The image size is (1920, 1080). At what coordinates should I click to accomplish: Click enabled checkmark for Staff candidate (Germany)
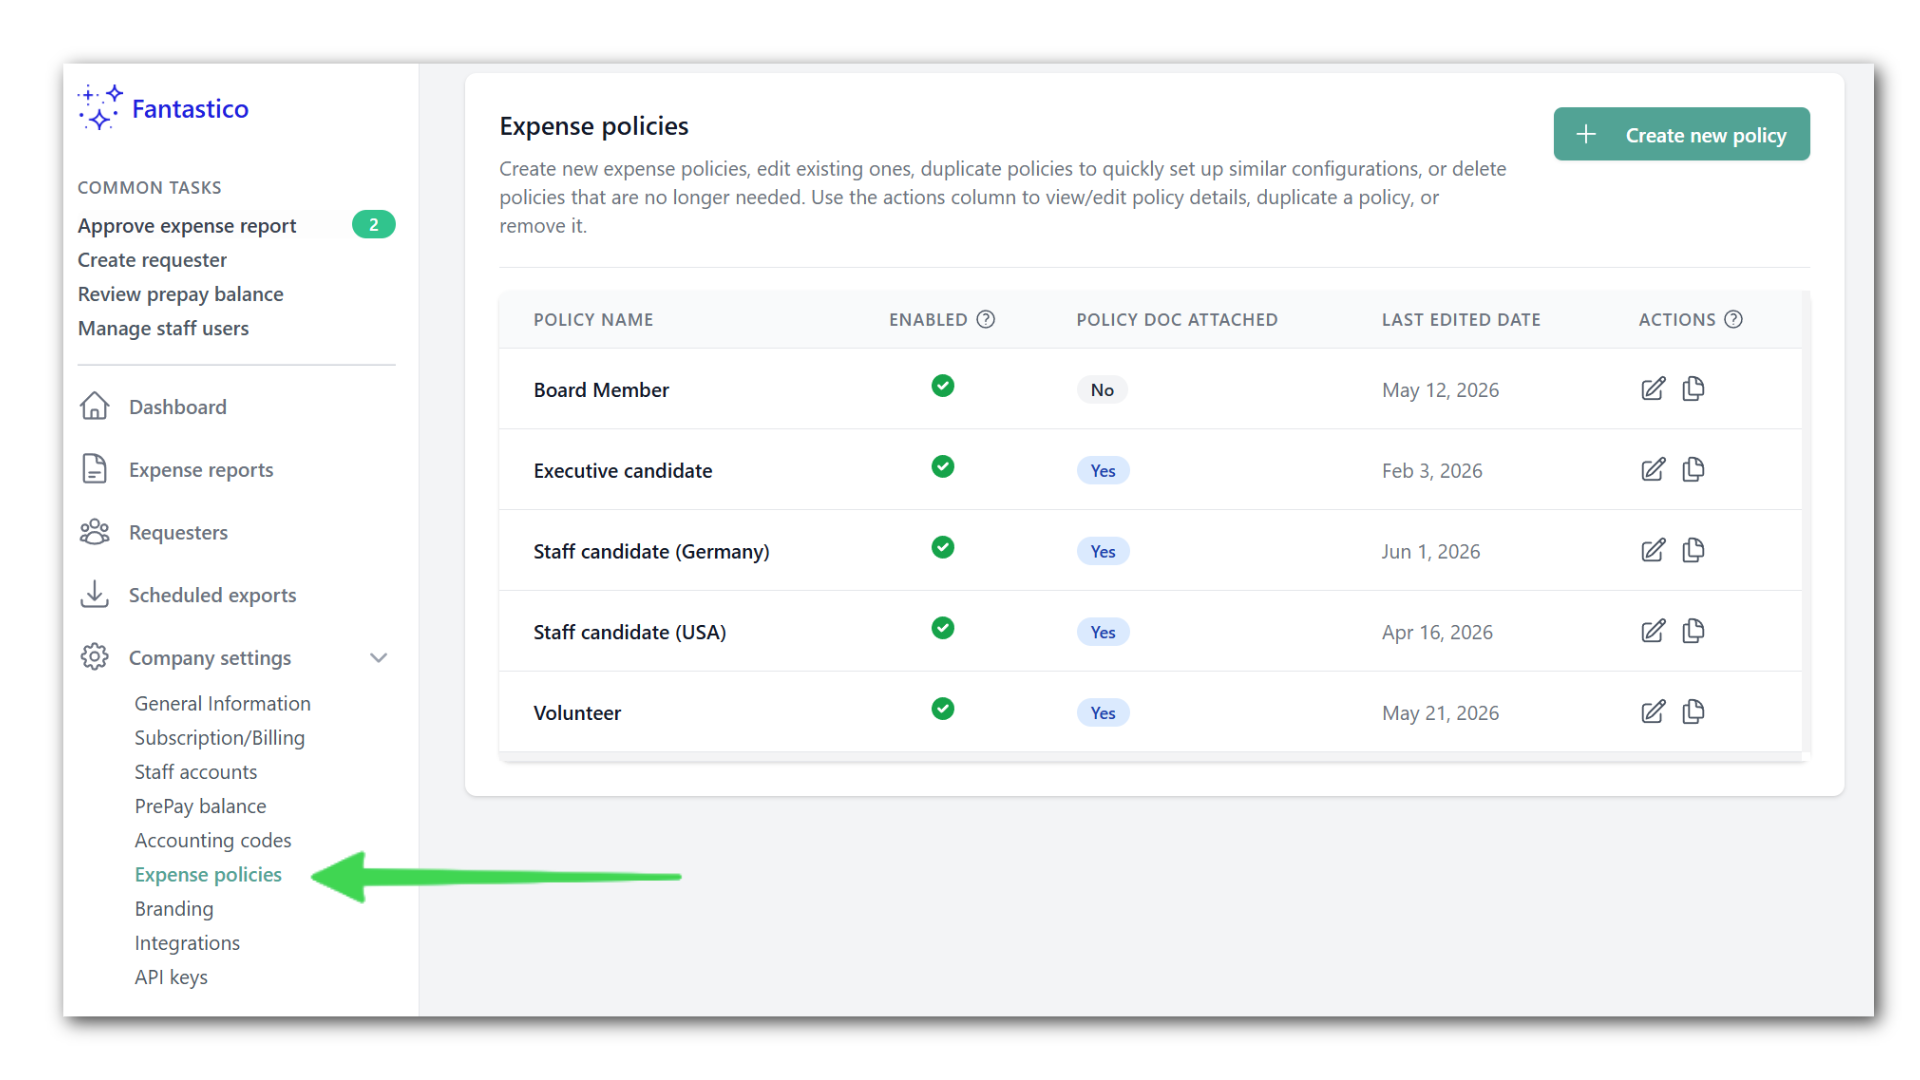(x=942, y=547)
